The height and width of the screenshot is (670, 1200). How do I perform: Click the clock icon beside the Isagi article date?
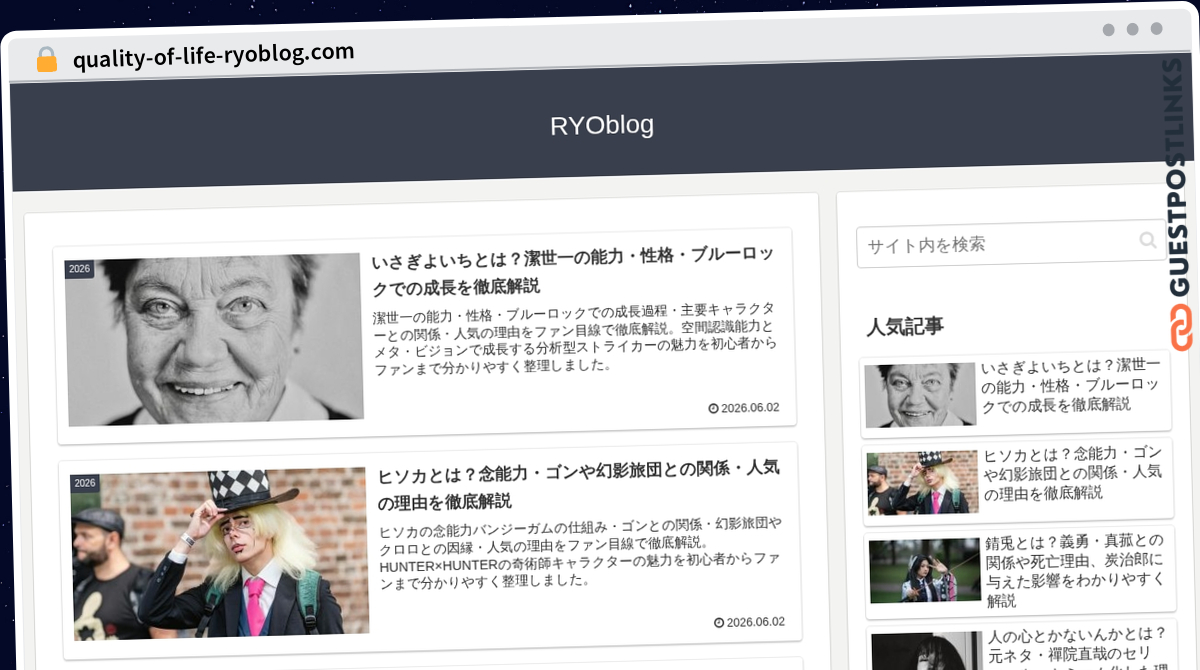tap(713, 408)
